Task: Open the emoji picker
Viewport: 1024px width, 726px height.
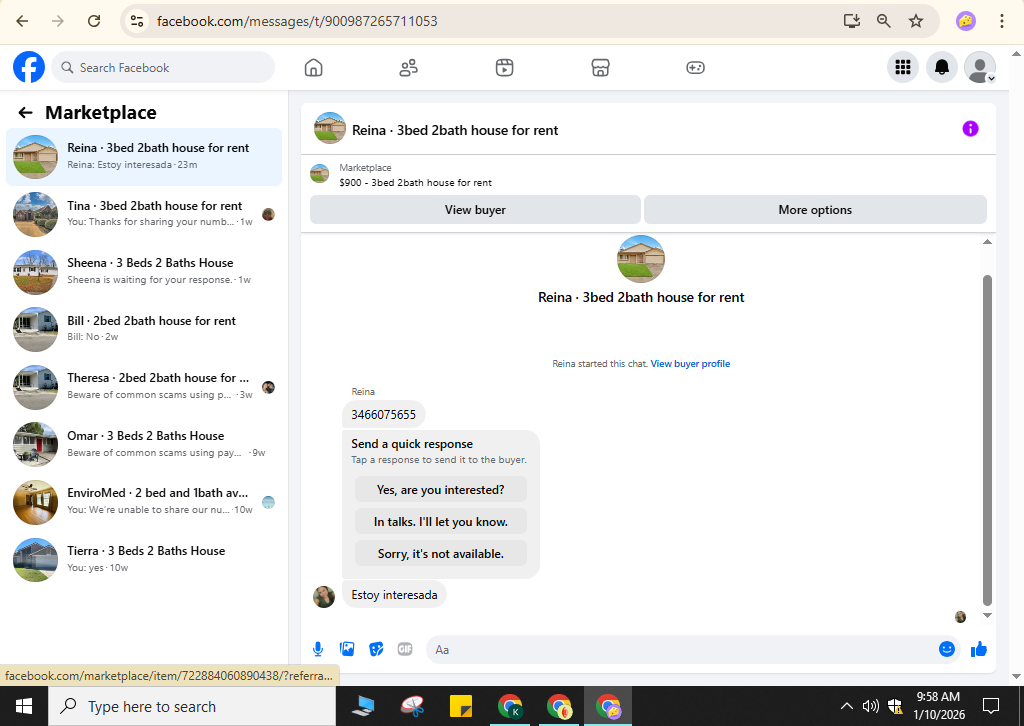Action: [x=946, y=649]
